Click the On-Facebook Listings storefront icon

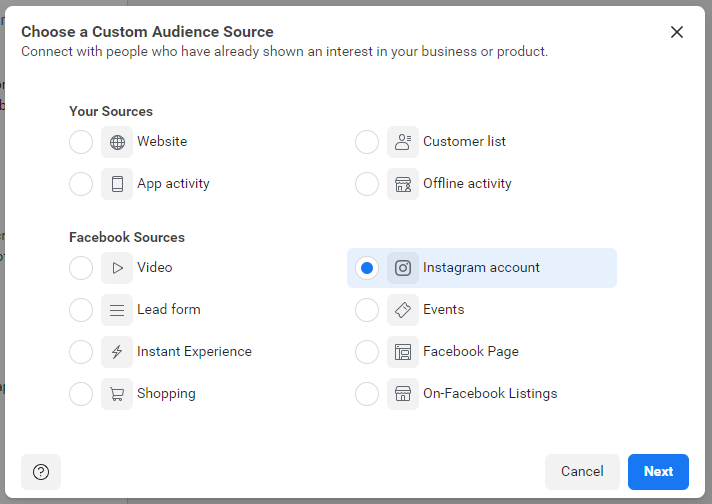point(403,394)
